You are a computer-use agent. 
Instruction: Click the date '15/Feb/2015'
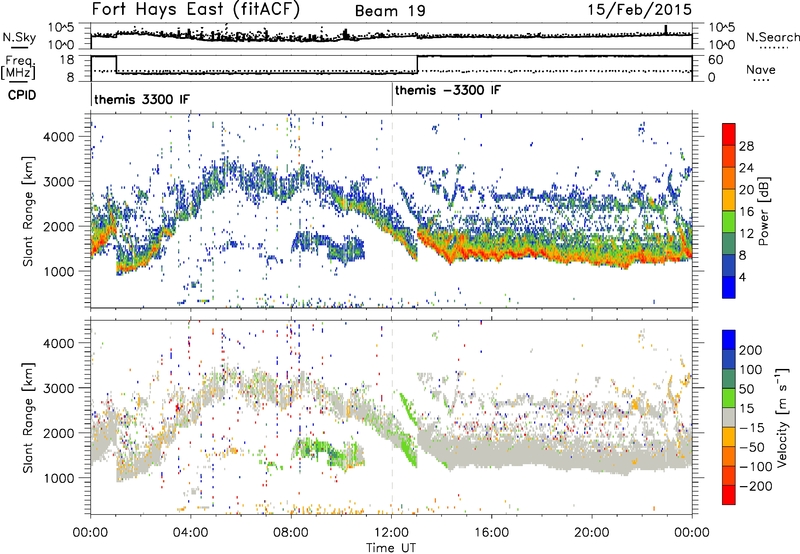click(x=640, y=9)
